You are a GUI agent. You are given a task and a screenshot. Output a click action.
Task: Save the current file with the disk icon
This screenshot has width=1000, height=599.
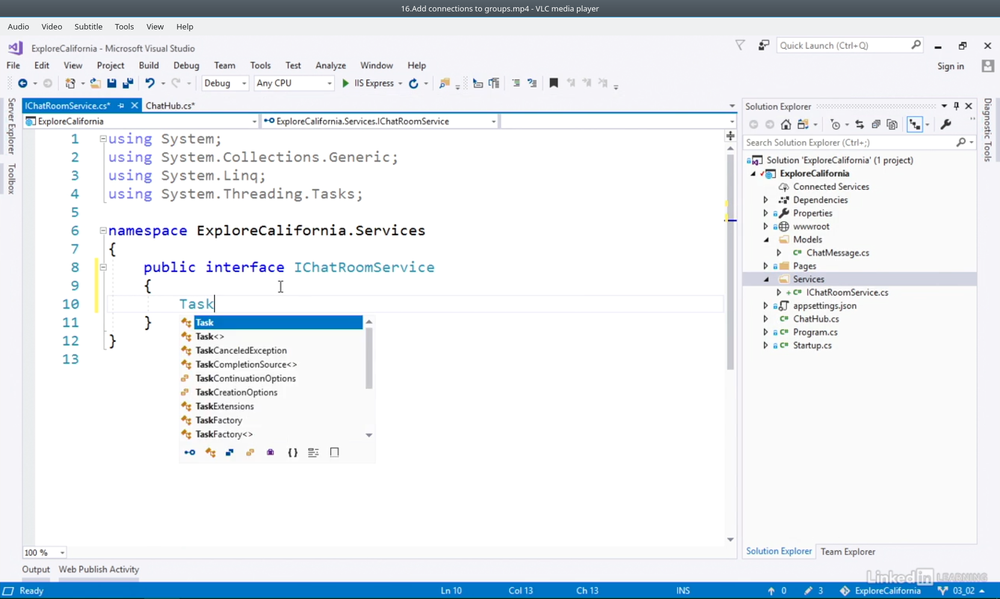(x=112, y=84)
